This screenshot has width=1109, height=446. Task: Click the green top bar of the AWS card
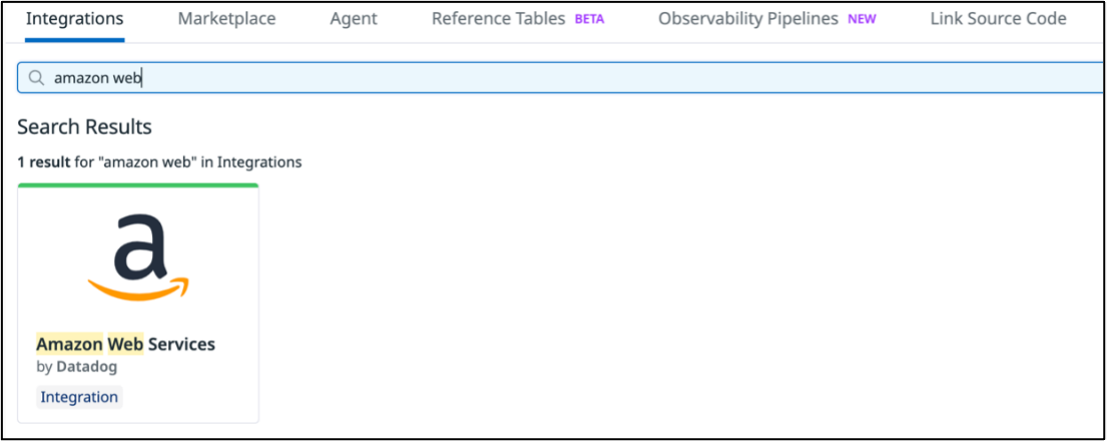[138, 185]
